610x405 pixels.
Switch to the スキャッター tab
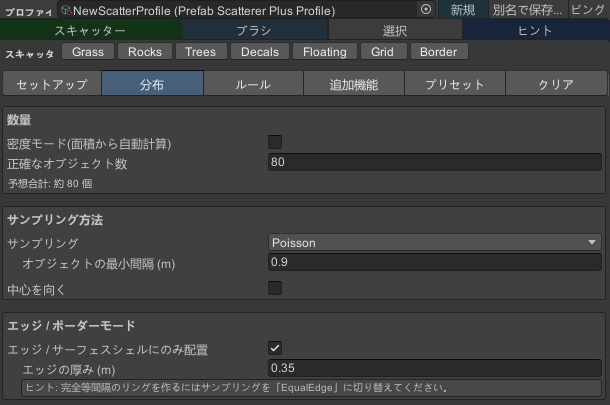(90, 30)
